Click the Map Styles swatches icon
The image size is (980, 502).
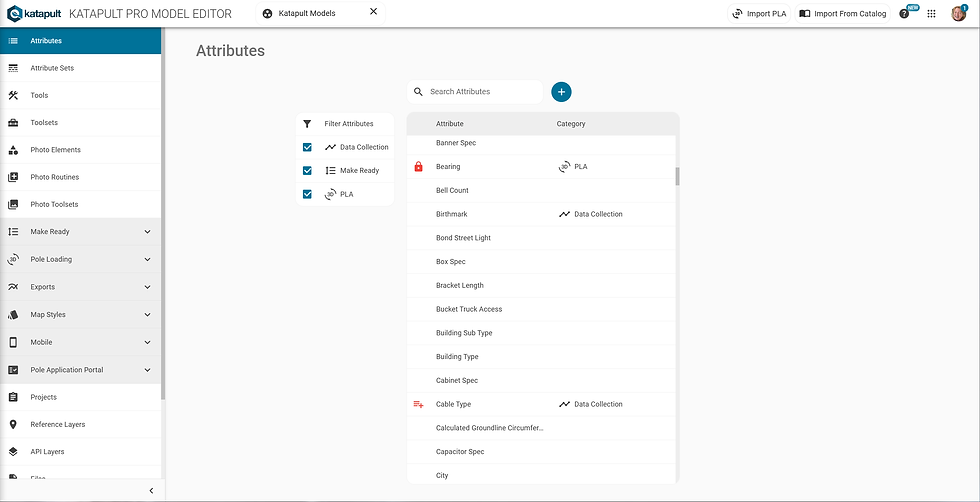[13, 314]
